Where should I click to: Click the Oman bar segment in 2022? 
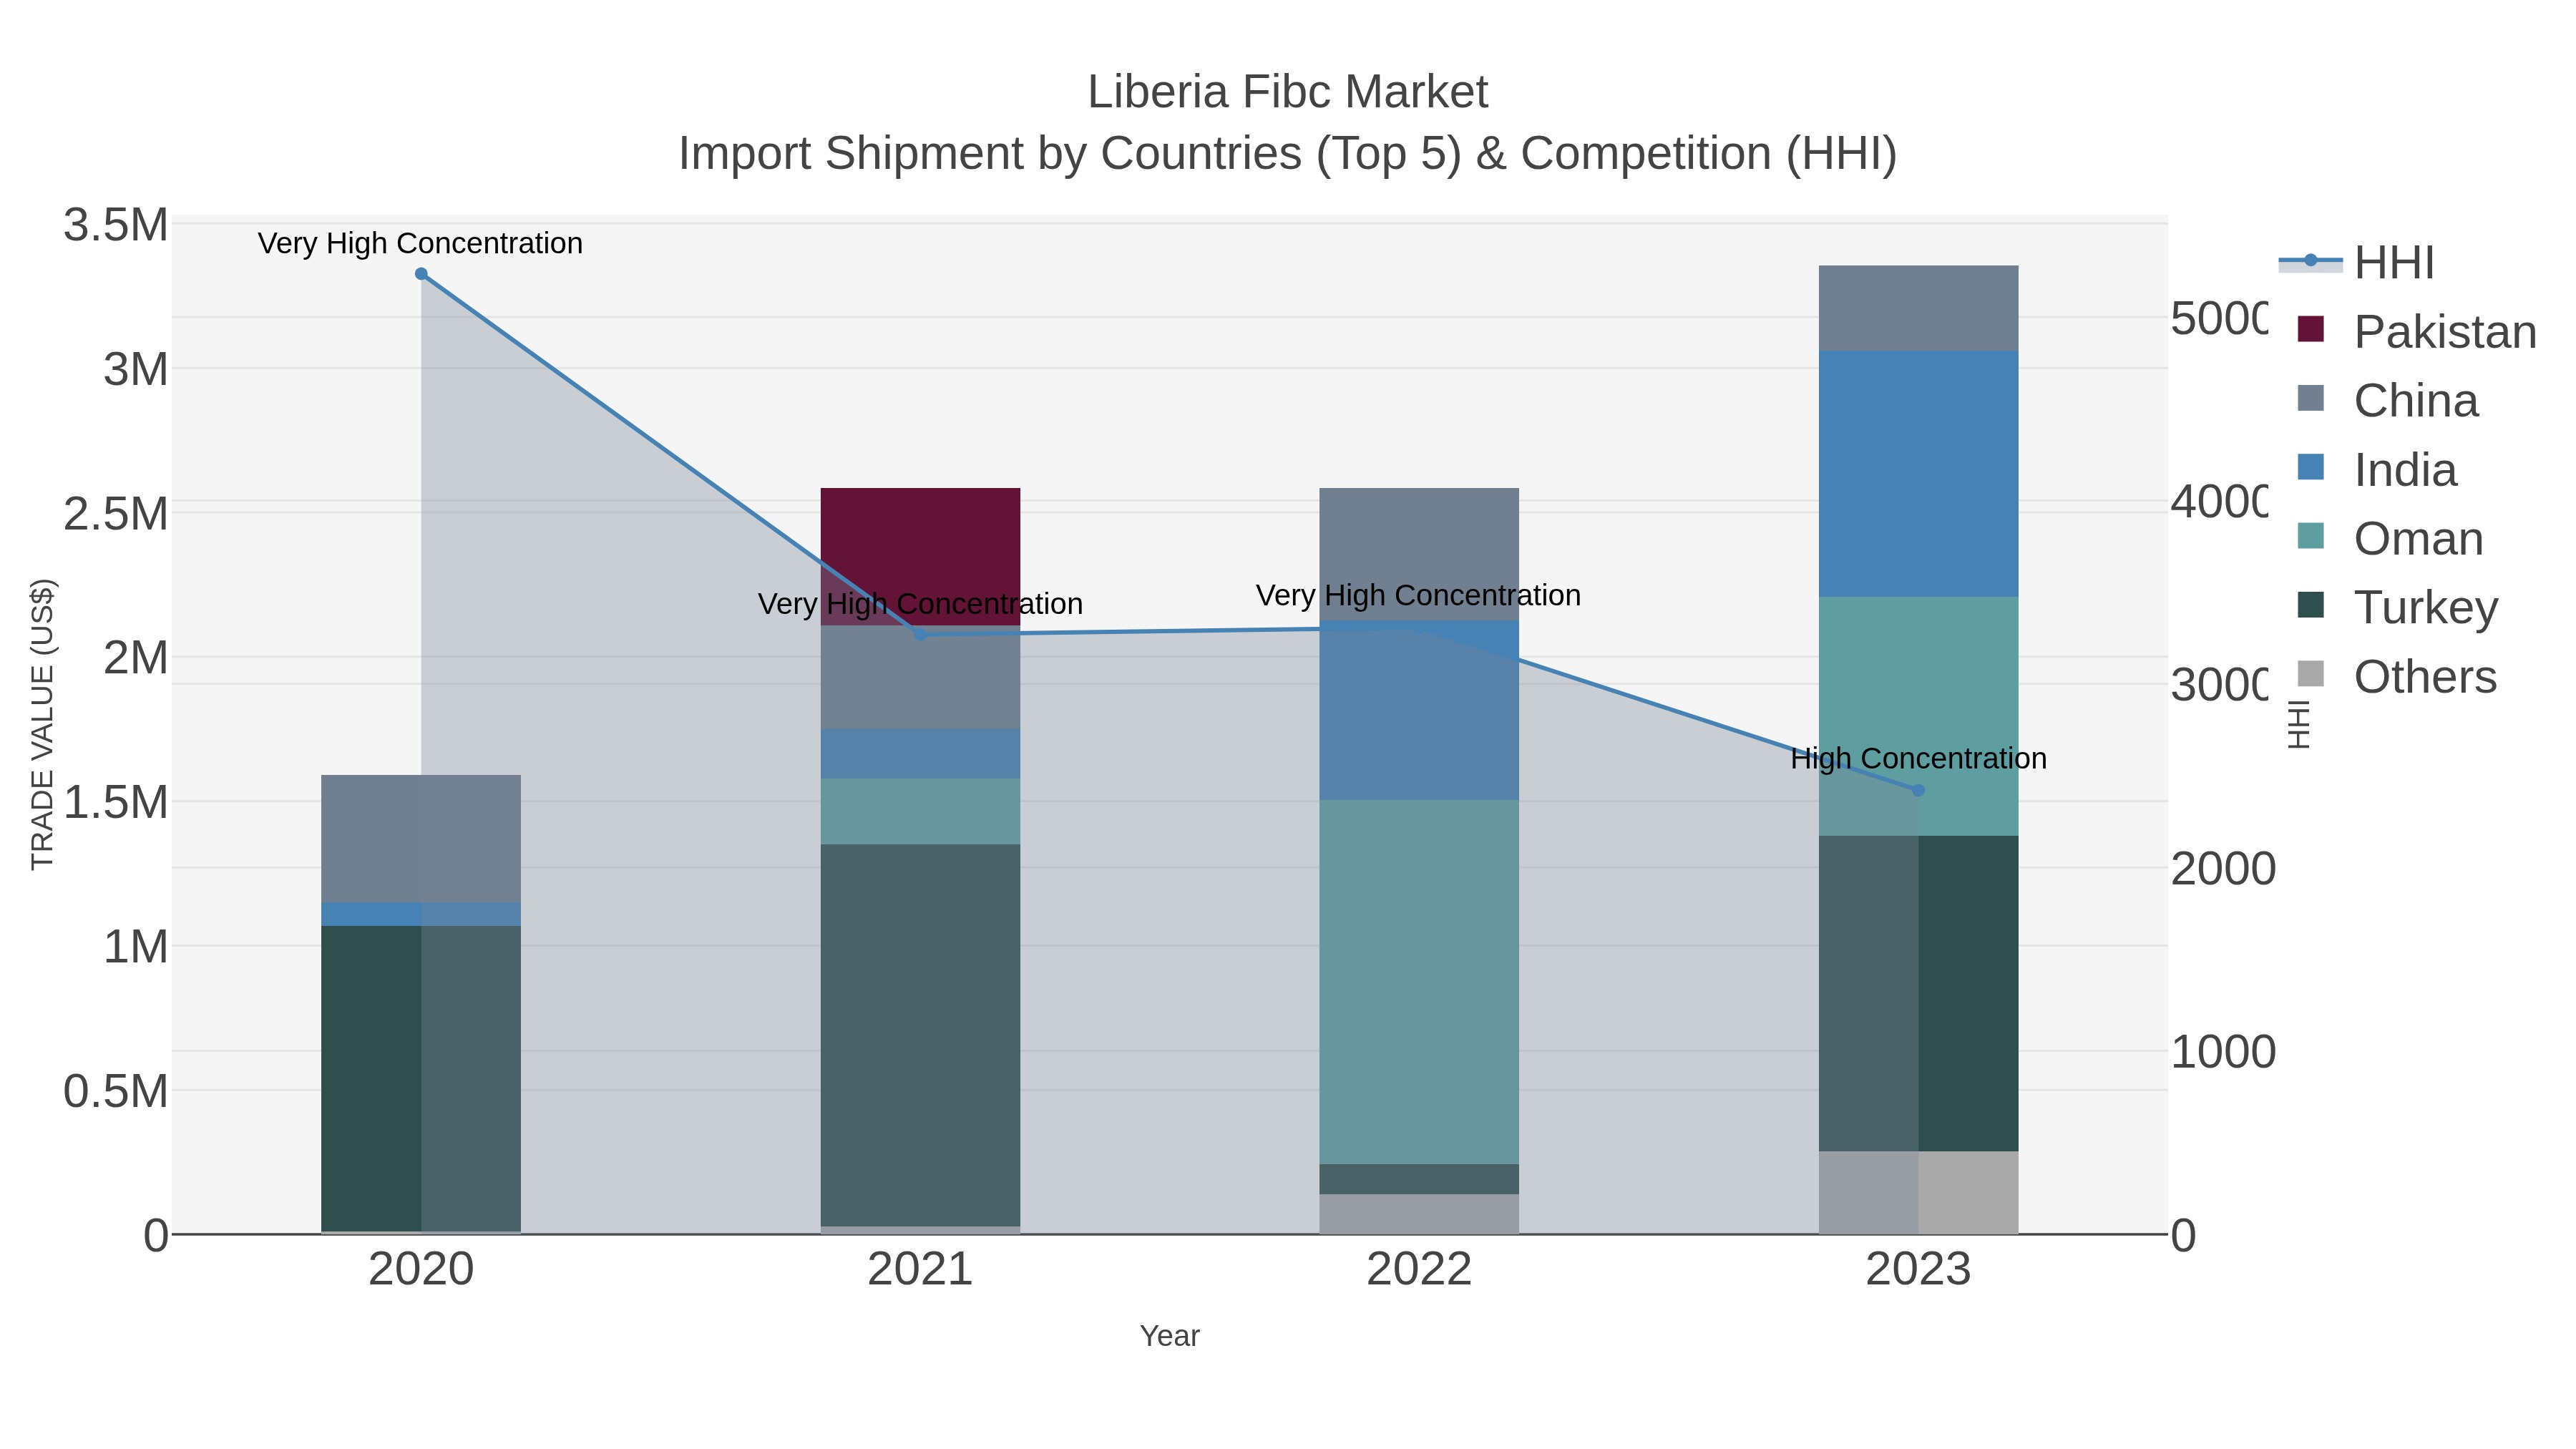1419,982
